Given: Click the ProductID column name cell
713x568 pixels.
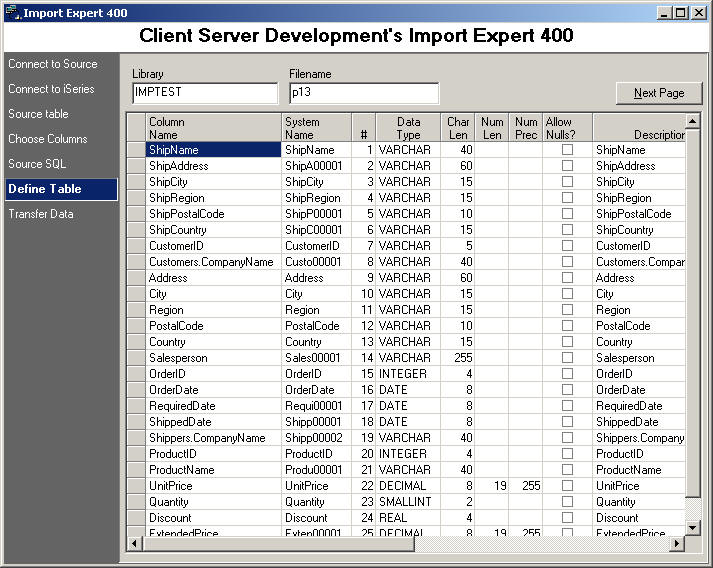Looking at the screenshot, I should (213, 453).
